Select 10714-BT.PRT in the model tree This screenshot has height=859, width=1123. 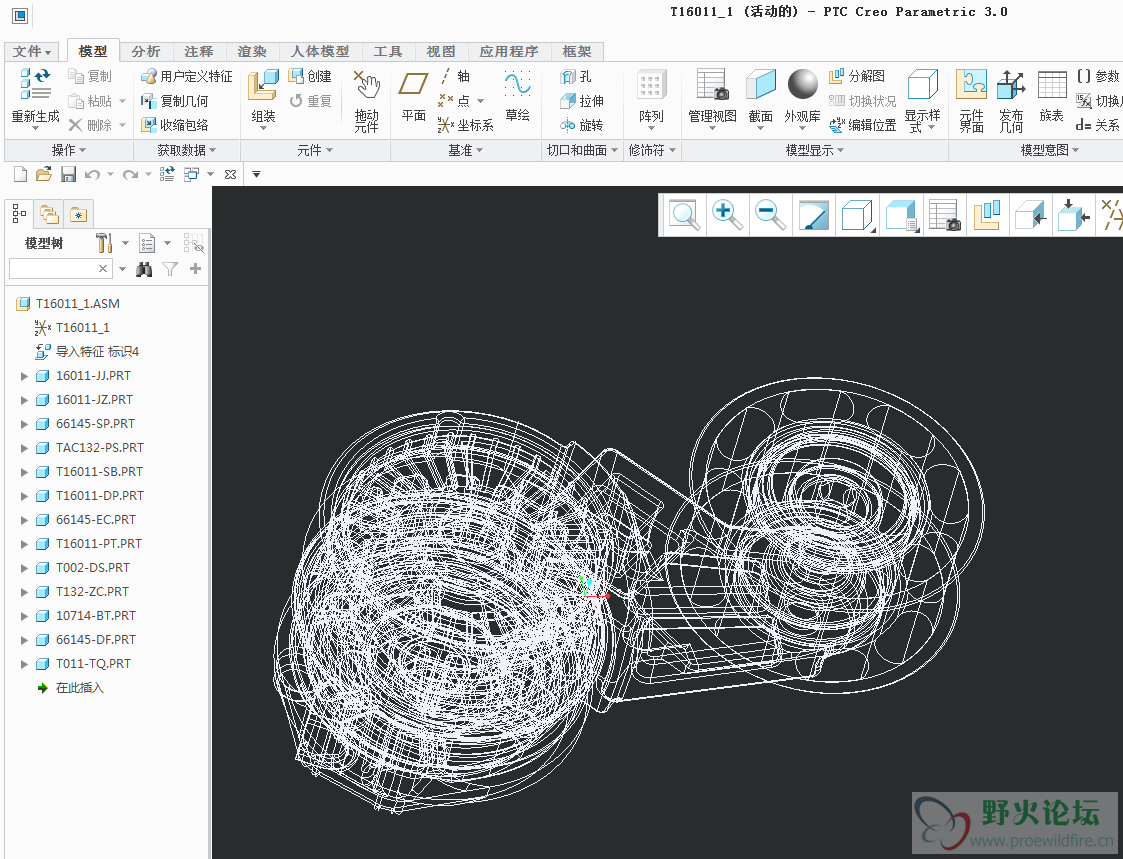coord(95,616)
